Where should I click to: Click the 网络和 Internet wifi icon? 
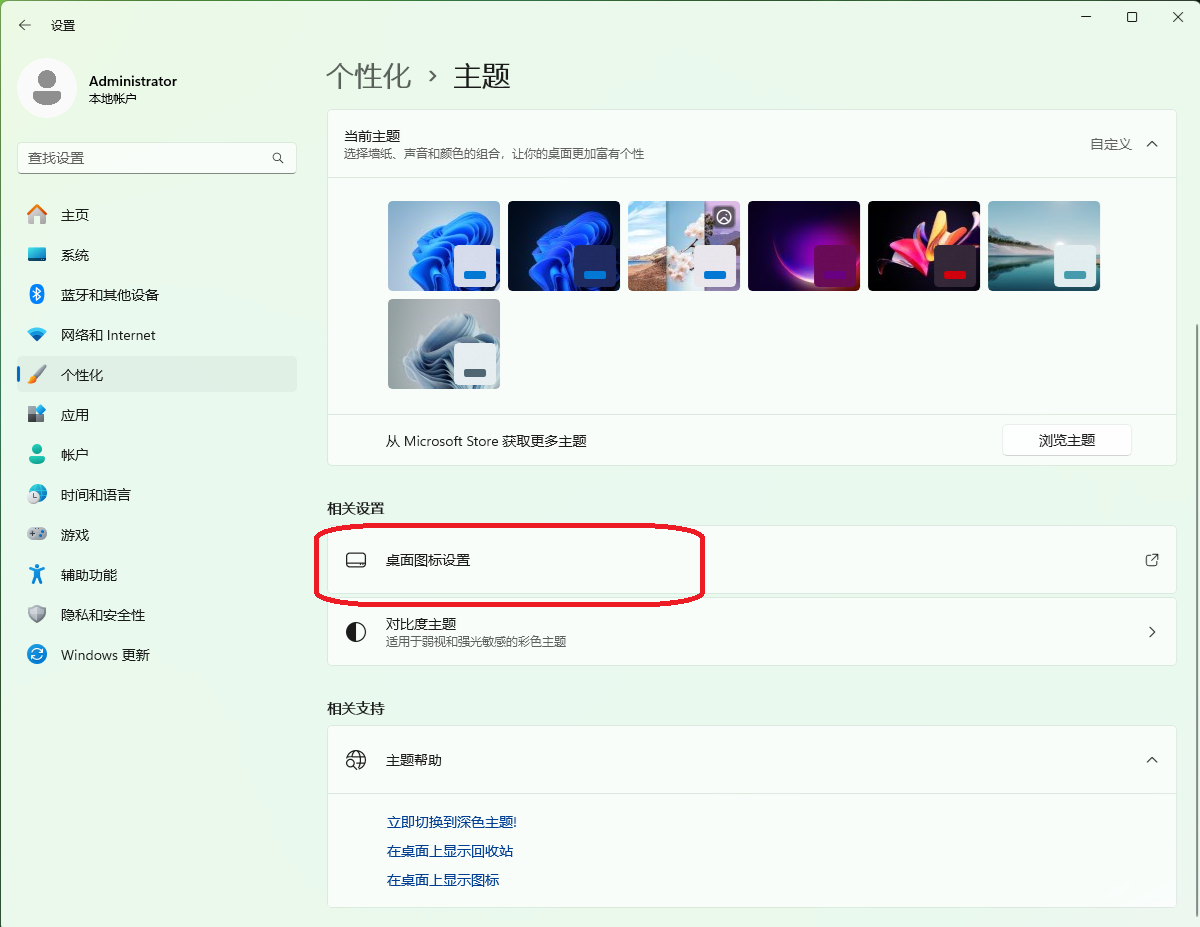[x=37, y=335]
